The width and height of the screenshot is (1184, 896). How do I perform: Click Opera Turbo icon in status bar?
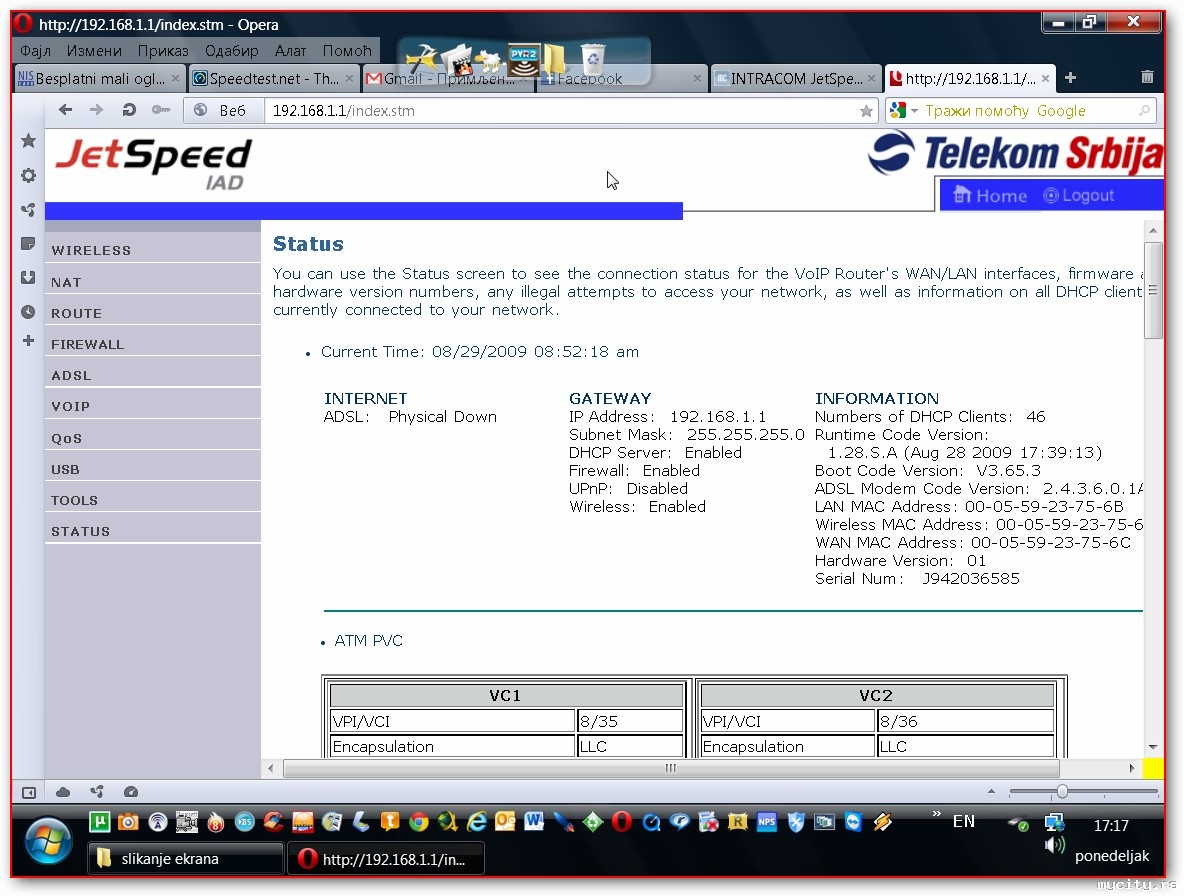(x=131, y=792)
